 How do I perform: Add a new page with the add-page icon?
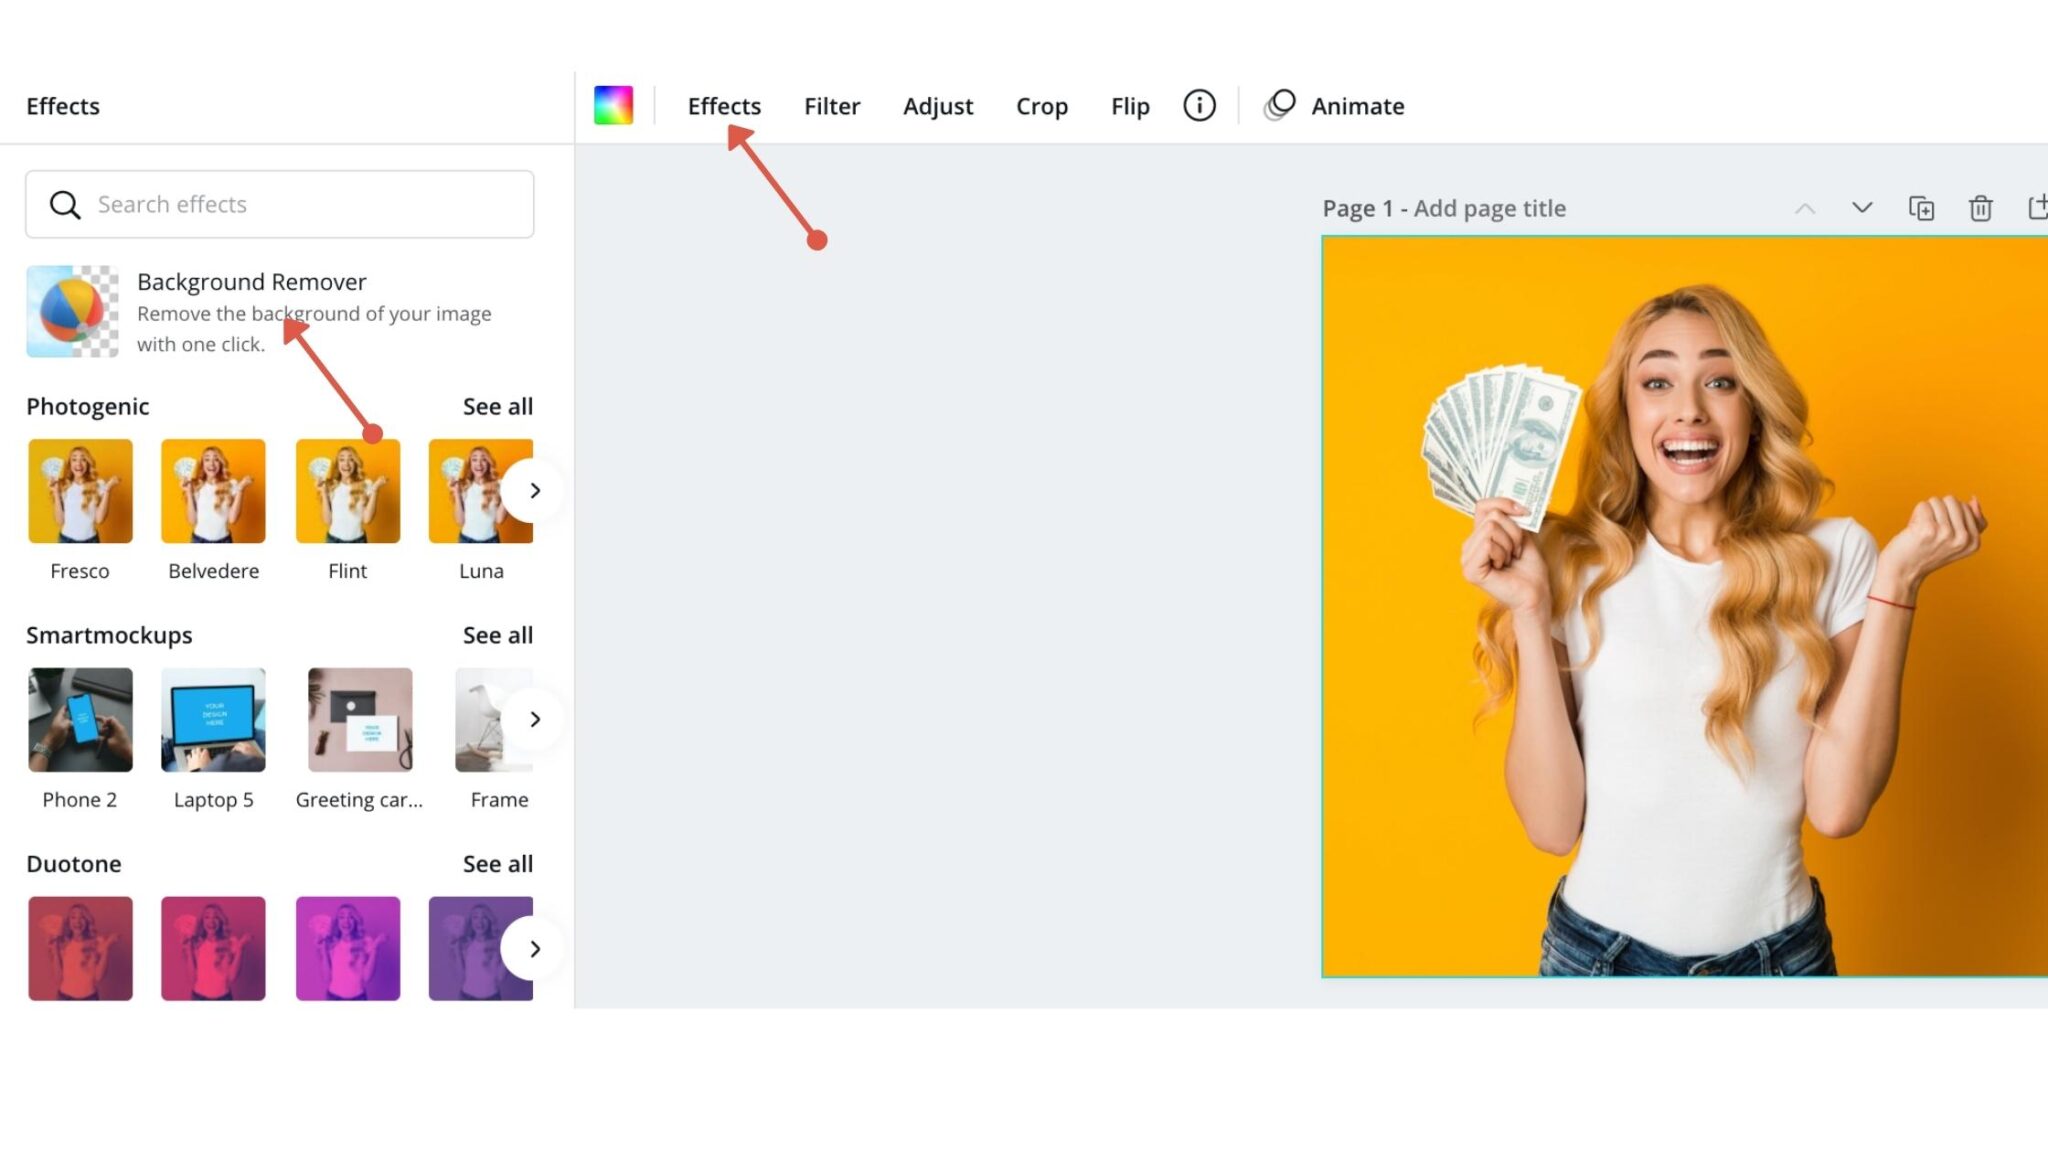pyautogui.click(x=2036, y=208)
